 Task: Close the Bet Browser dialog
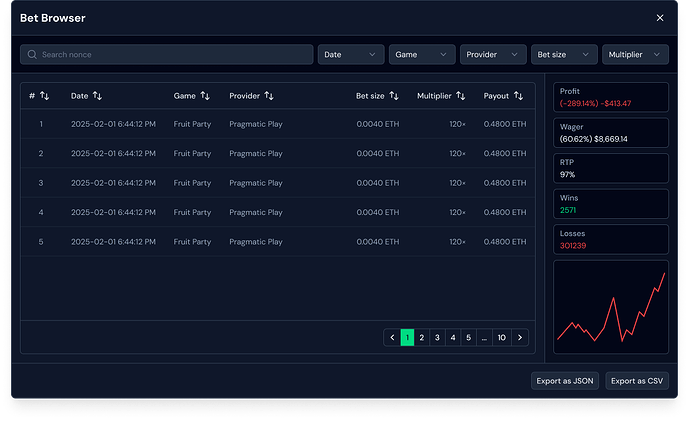(x=660, y=18)
